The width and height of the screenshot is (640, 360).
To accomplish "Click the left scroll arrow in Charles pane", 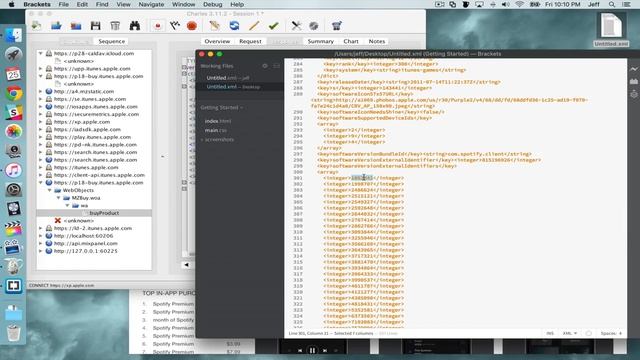I will coord(186,264).
